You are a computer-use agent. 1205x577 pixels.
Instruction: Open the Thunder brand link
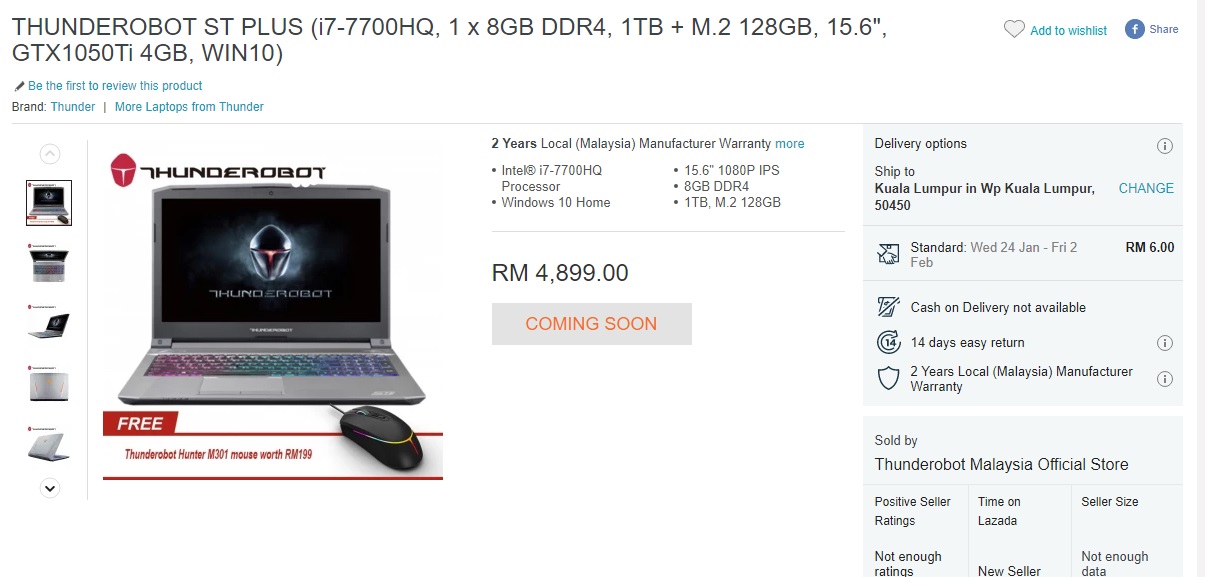click(x=73, y=107)
